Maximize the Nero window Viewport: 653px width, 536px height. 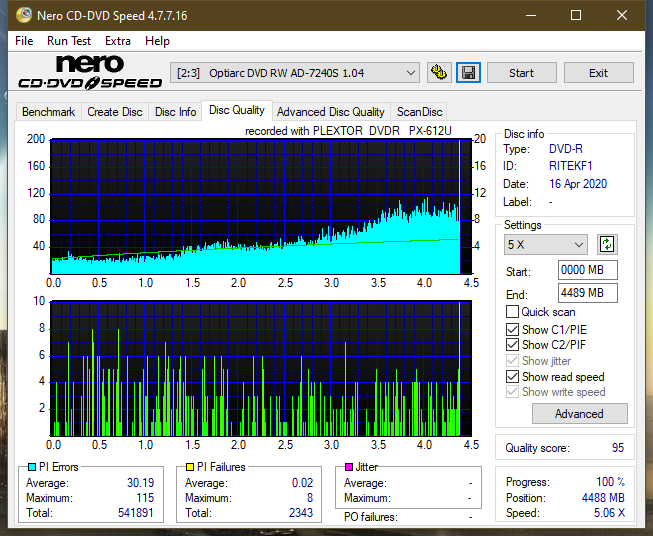(x=576, y=15)
